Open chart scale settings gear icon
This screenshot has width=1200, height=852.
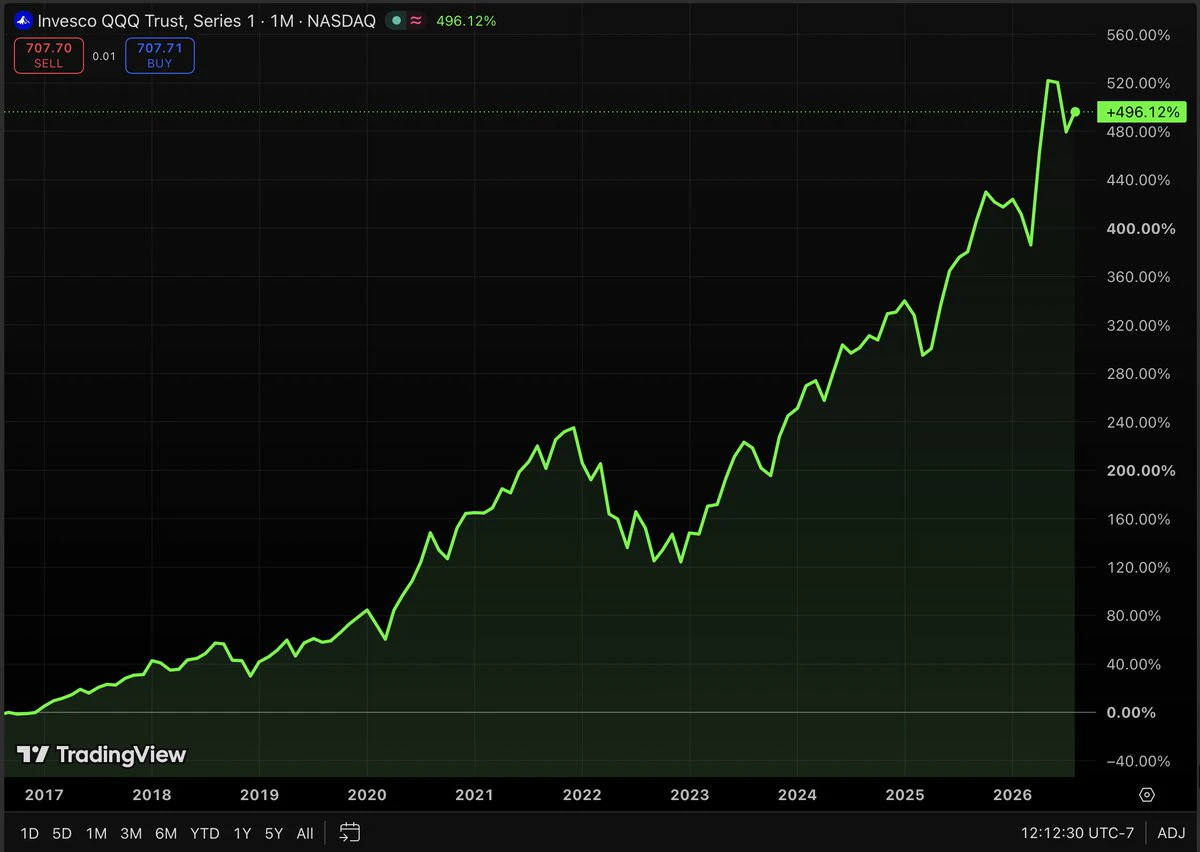[x=1147, y=795]
